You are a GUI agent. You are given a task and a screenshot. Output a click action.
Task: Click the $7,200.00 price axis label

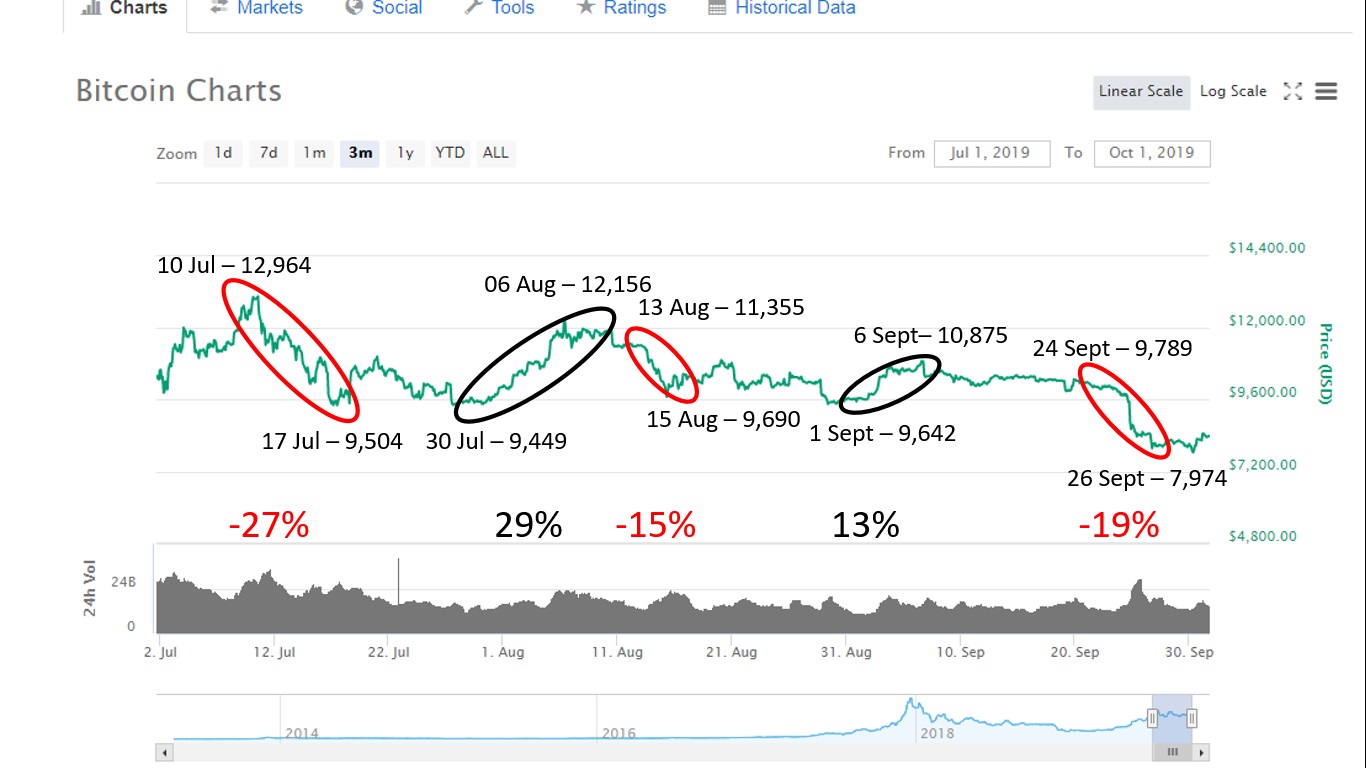click(x=1263, y=464)
